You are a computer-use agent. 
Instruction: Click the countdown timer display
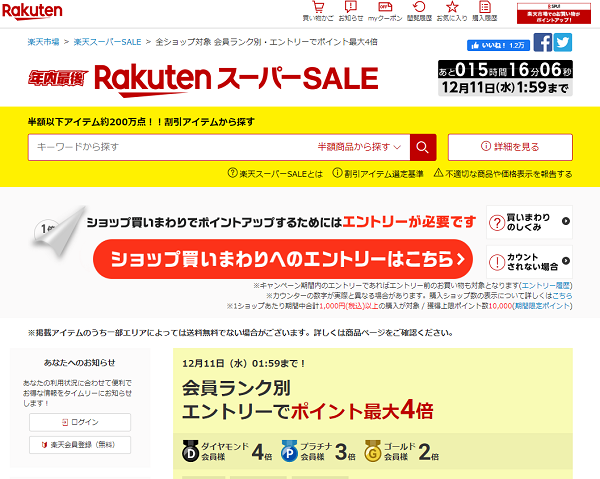click(x=505, y=78)
